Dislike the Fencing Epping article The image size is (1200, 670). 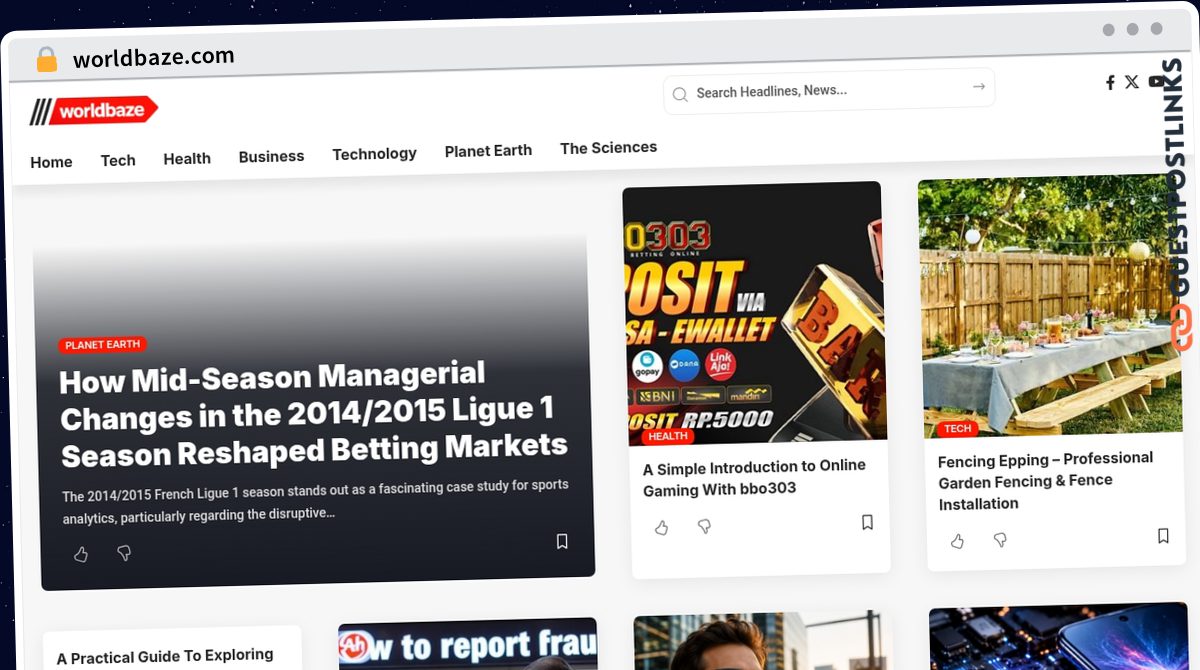1000,540
